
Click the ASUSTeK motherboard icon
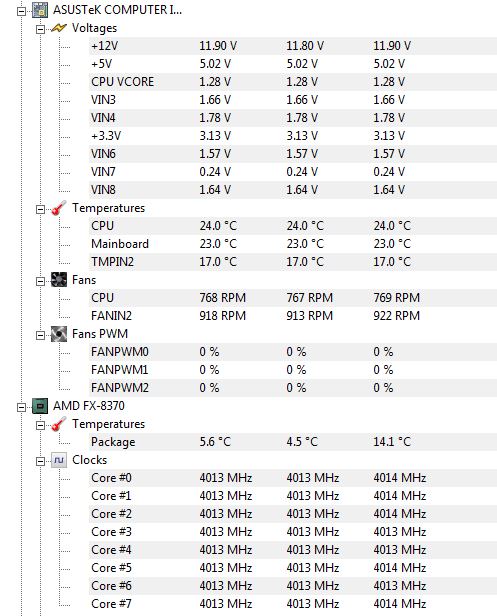point(40,10)
